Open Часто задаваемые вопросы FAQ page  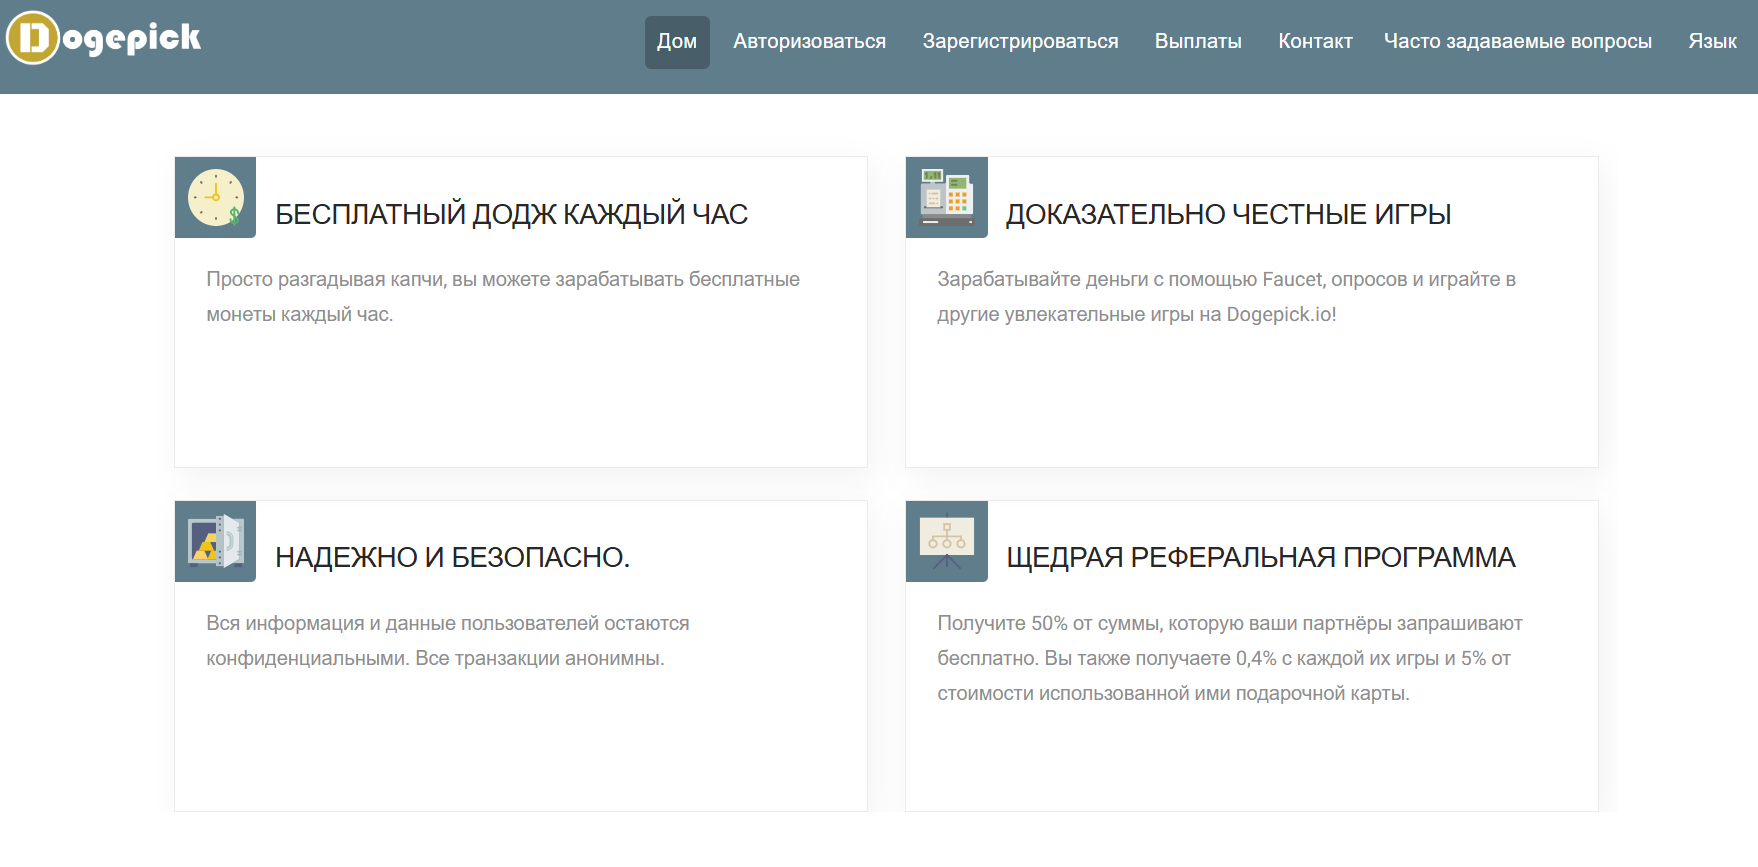(x=1517, y=42)
